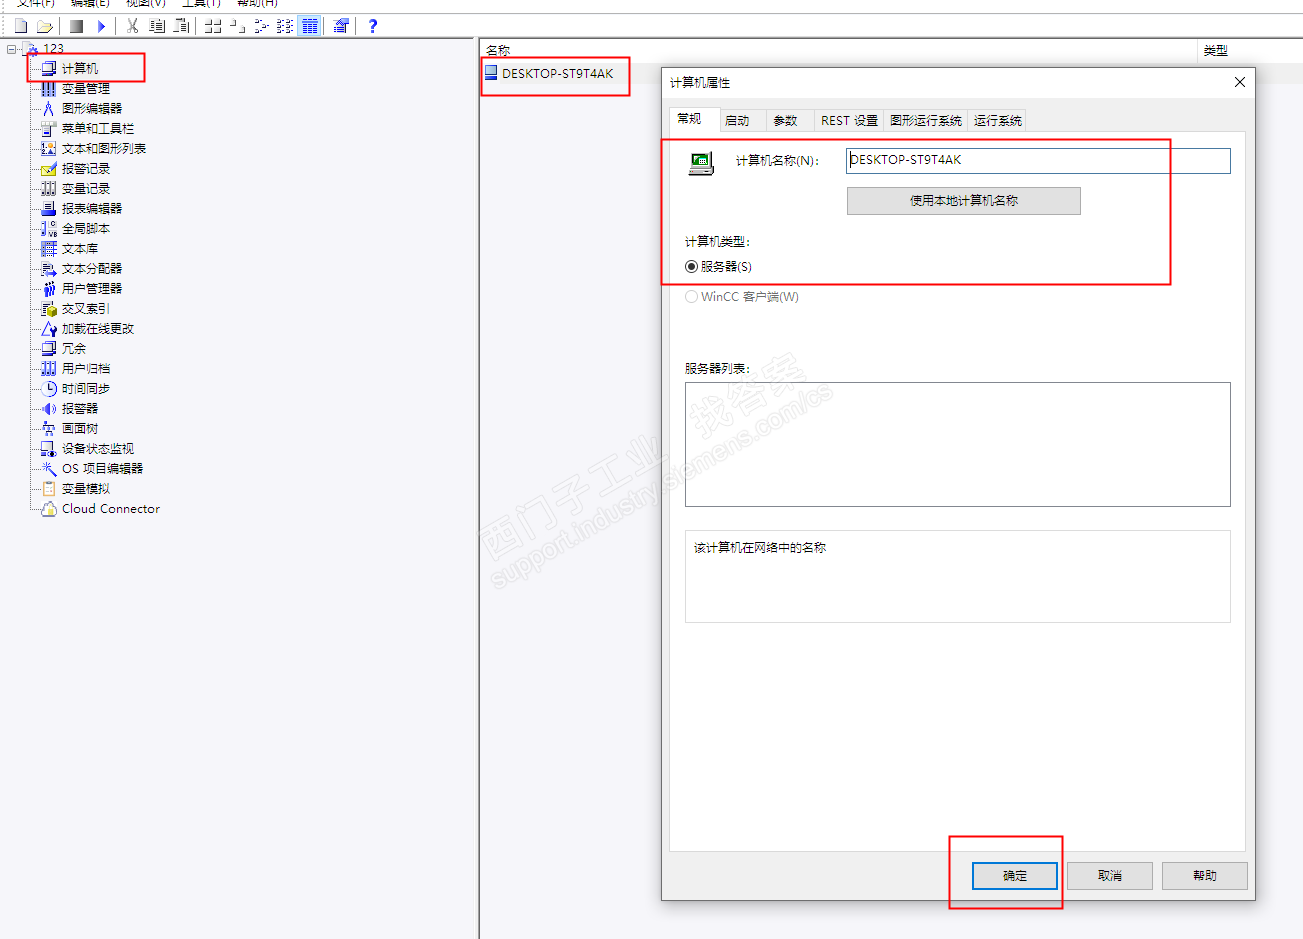Select 时间同步 tree entry
The width and height of the screenshot is (1303, 939).
point(86,388)
